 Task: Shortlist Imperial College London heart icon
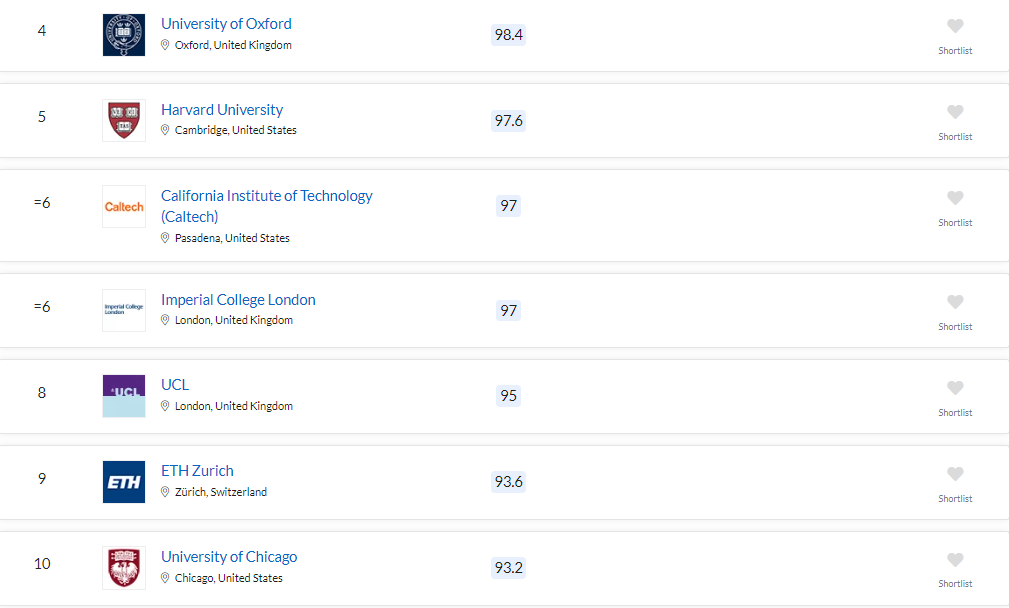coord(955,302)
